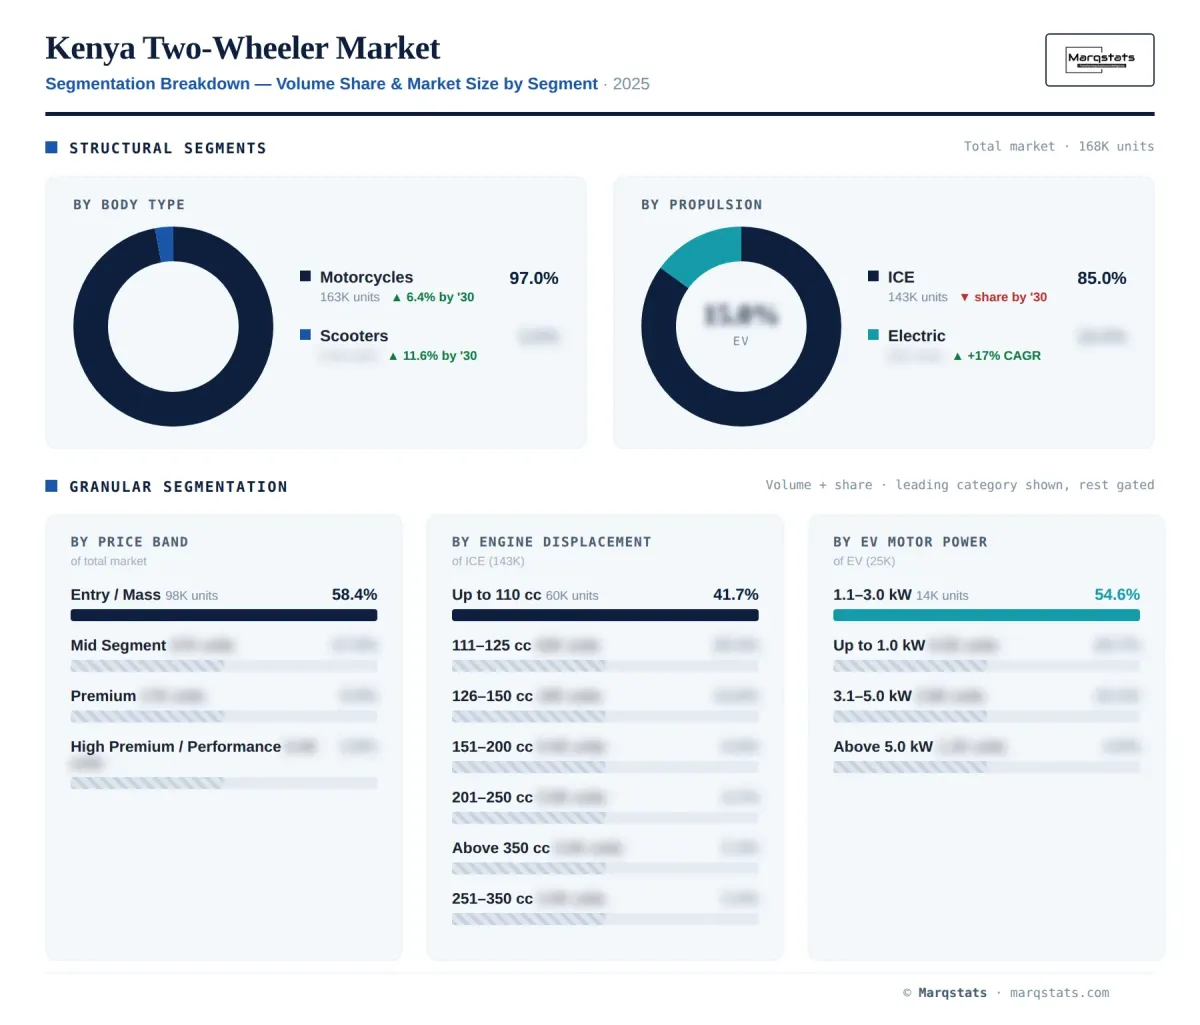Viewport: 1200px width, 1025px height.
Task: Click the ICE legend color square
Action: click(x=873, y=276)
